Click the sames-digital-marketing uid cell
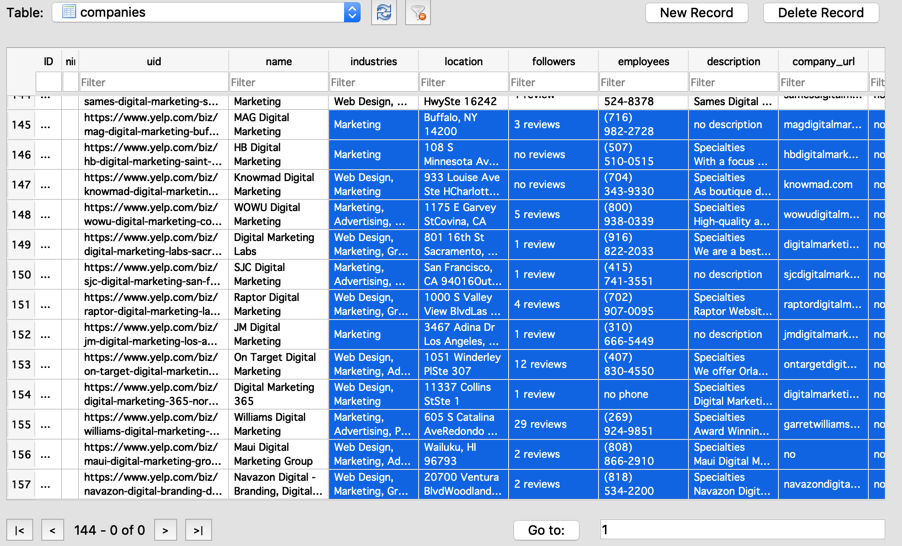This screenshot has width=902, height=546. click(154, 102)
